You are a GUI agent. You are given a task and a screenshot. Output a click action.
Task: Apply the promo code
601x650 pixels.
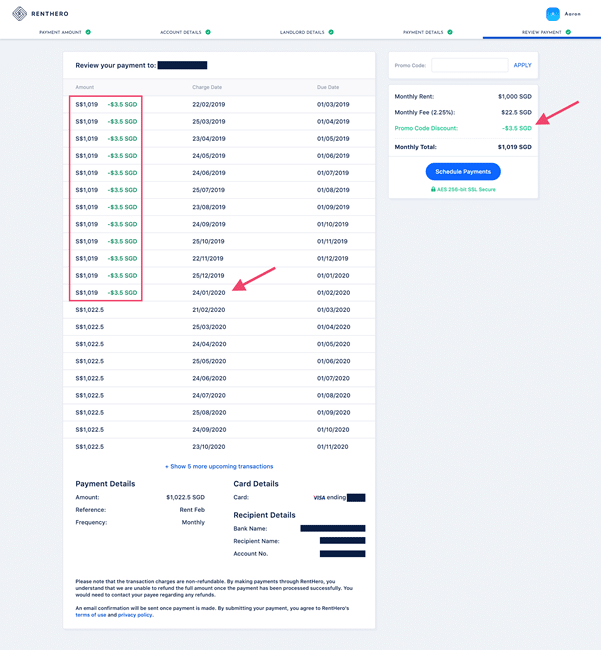point(522,65)
